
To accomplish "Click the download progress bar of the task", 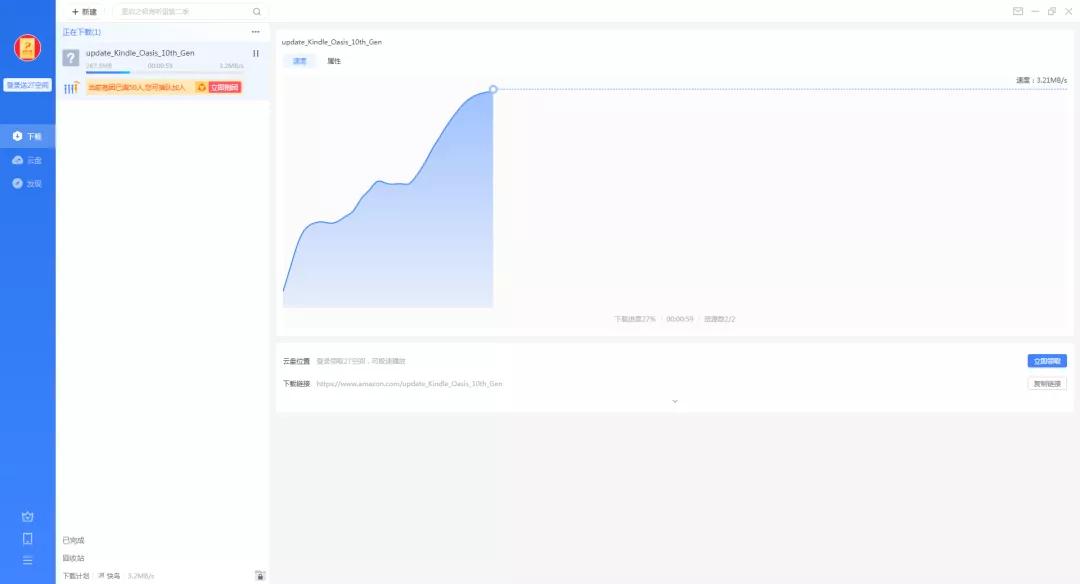I will [x=165, y=72].
